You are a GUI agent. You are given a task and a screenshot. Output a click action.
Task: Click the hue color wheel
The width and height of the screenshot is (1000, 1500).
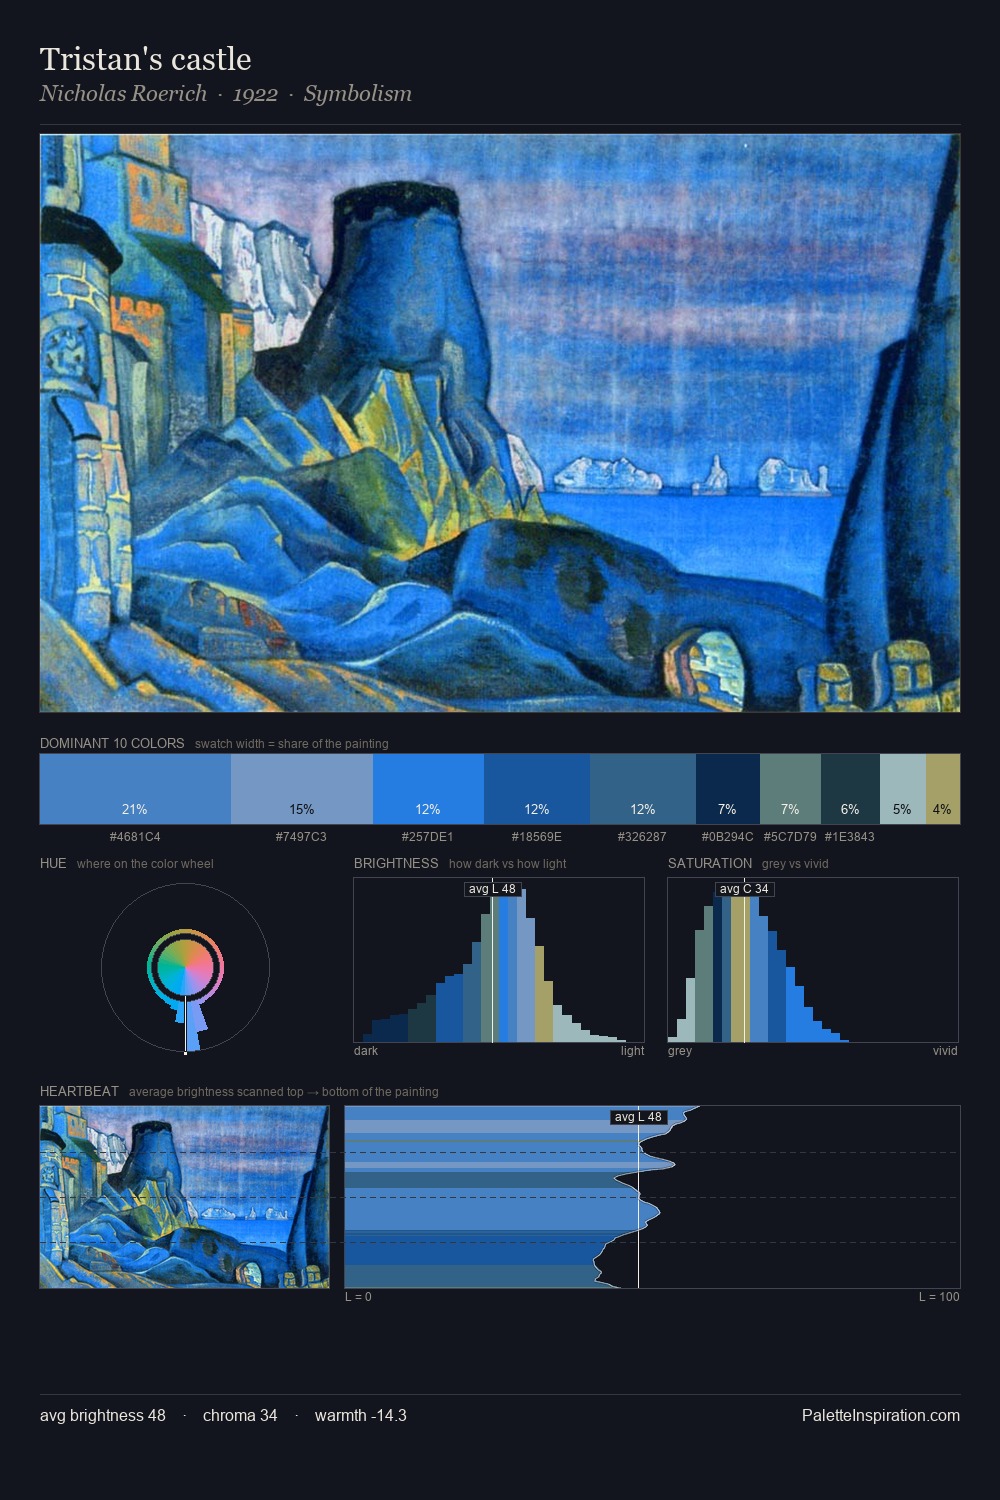click(185, 968)
